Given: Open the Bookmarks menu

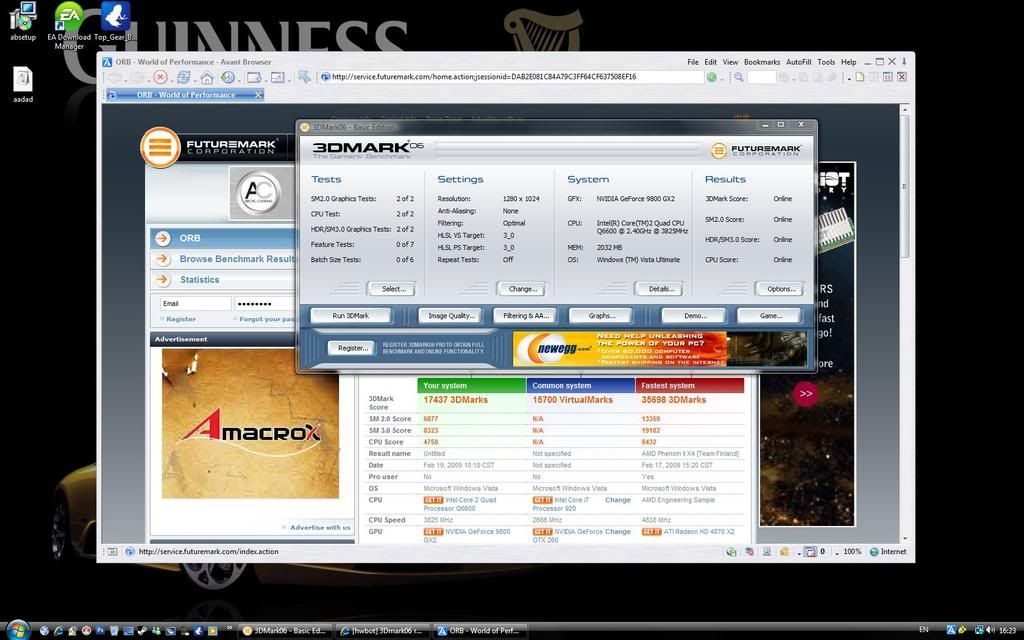Looking at the screenshot, I should pyautogui.click(x=762, y=62).
